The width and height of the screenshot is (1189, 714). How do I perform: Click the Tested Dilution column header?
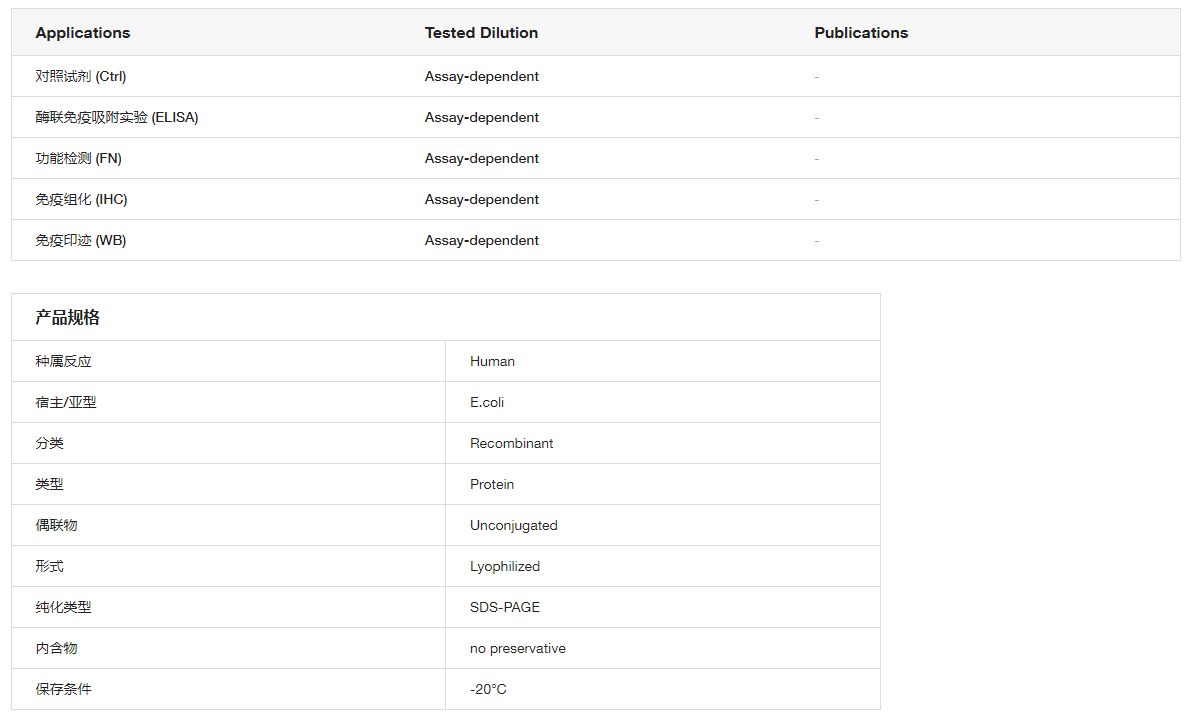(481, 33)
